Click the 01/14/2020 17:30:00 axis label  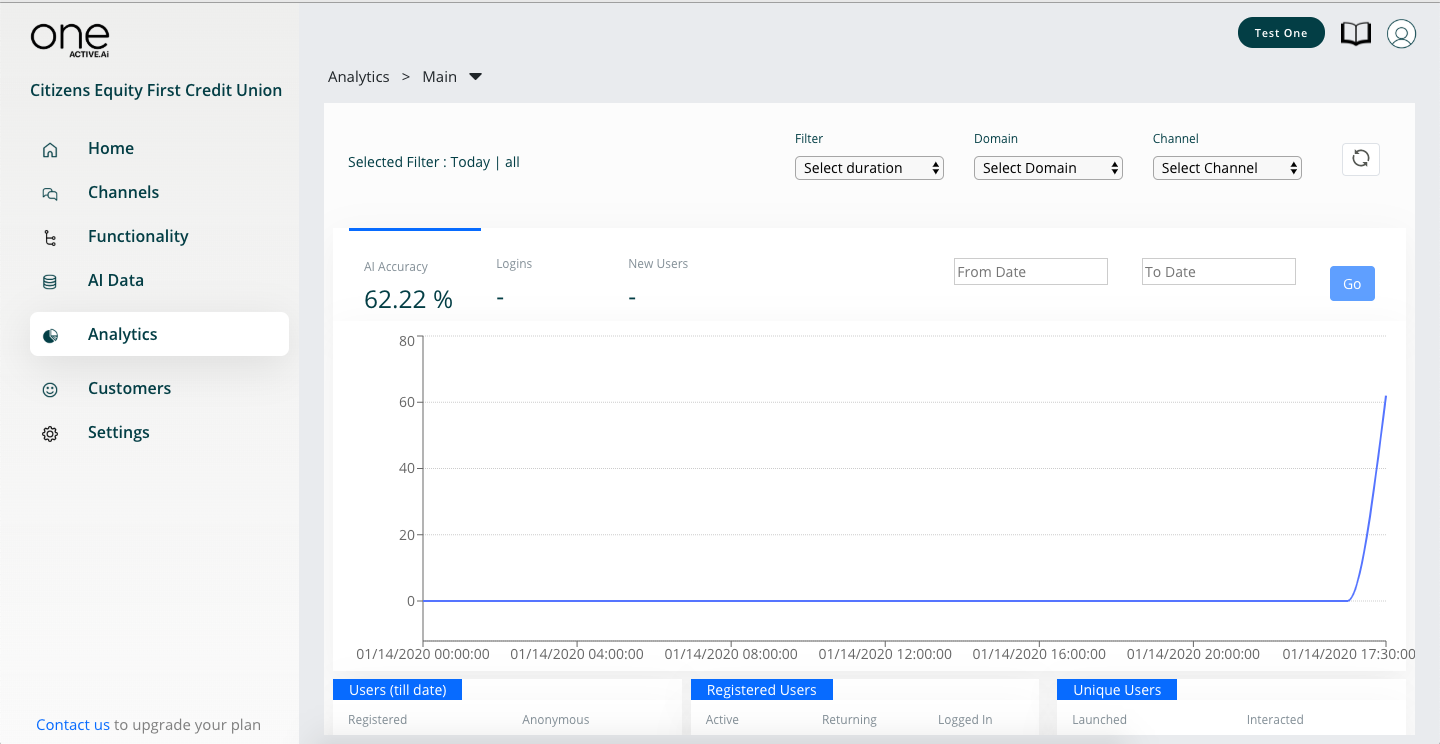[1349, 654]
